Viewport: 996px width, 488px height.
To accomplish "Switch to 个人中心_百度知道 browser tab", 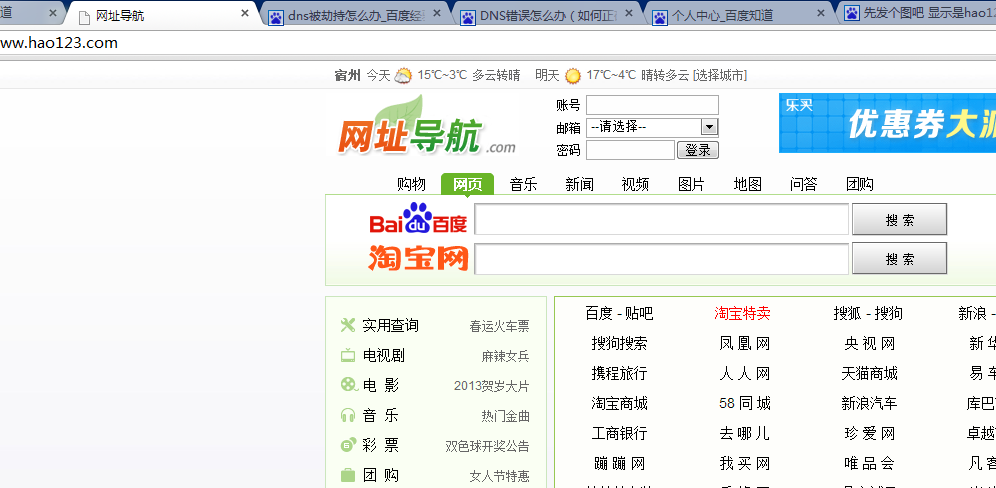I will click(x=739, y=16).
